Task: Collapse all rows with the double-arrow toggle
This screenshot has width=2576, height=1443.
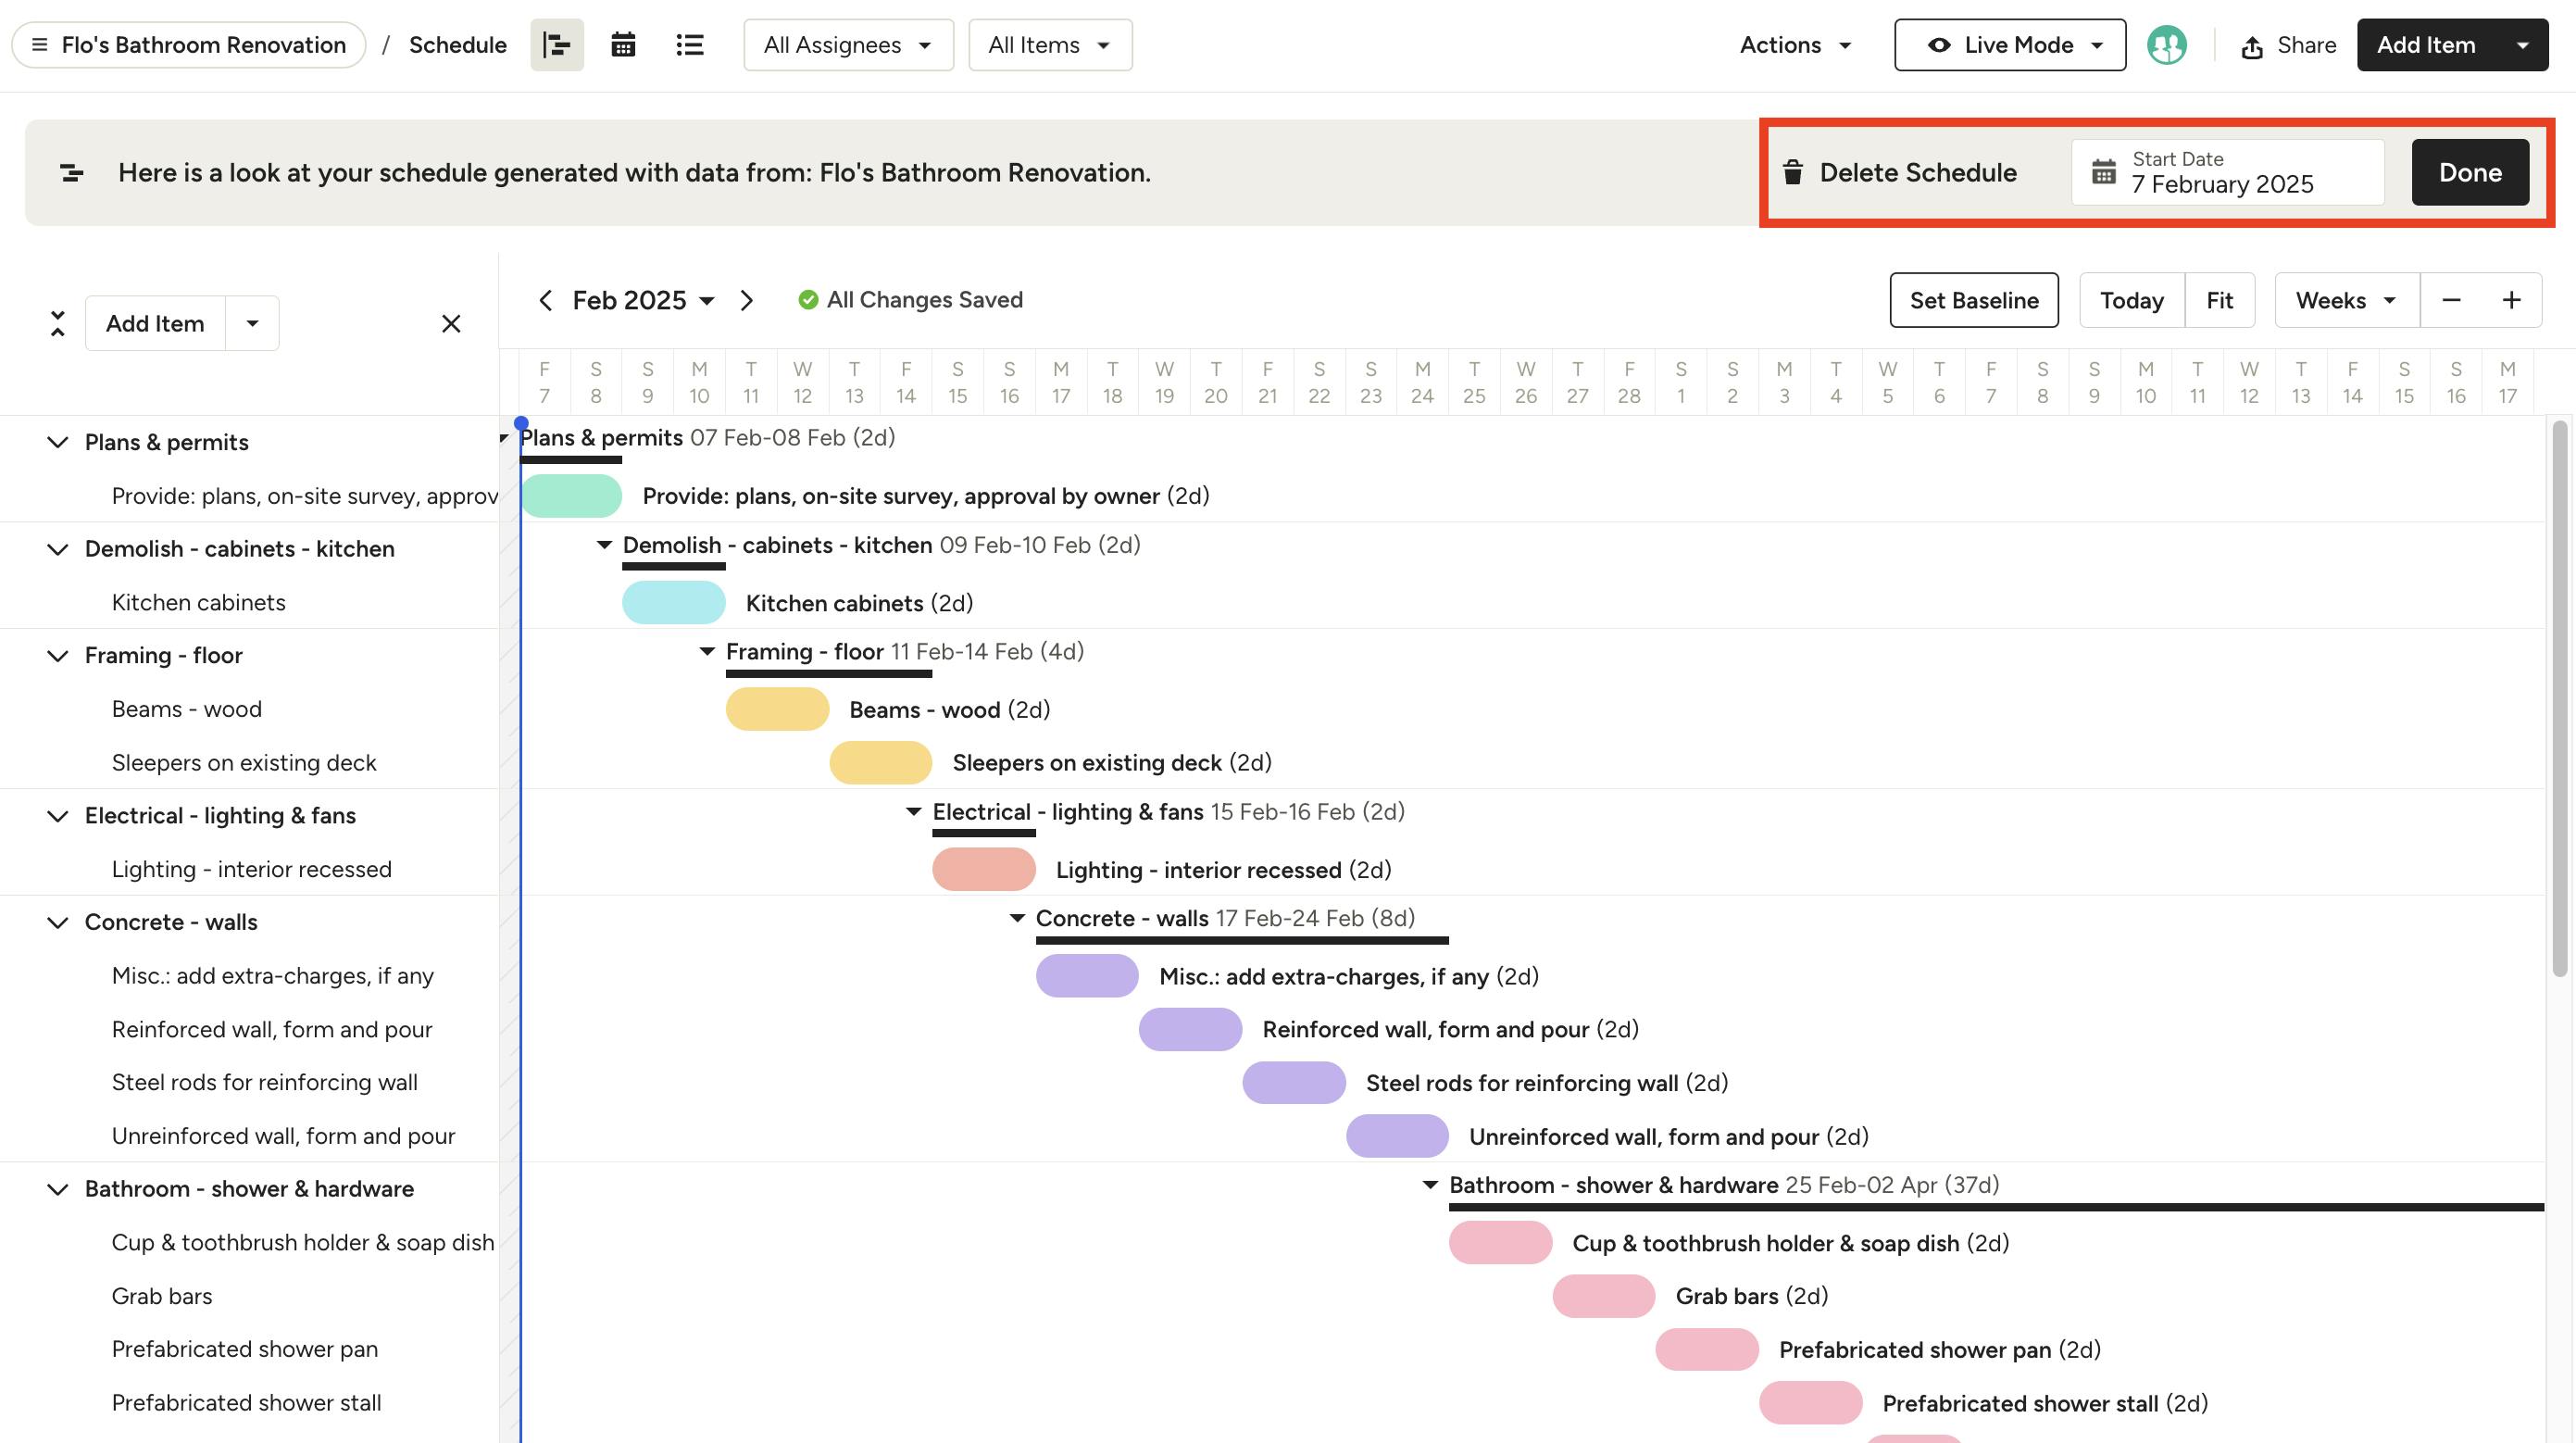Action: coord(57,322)
